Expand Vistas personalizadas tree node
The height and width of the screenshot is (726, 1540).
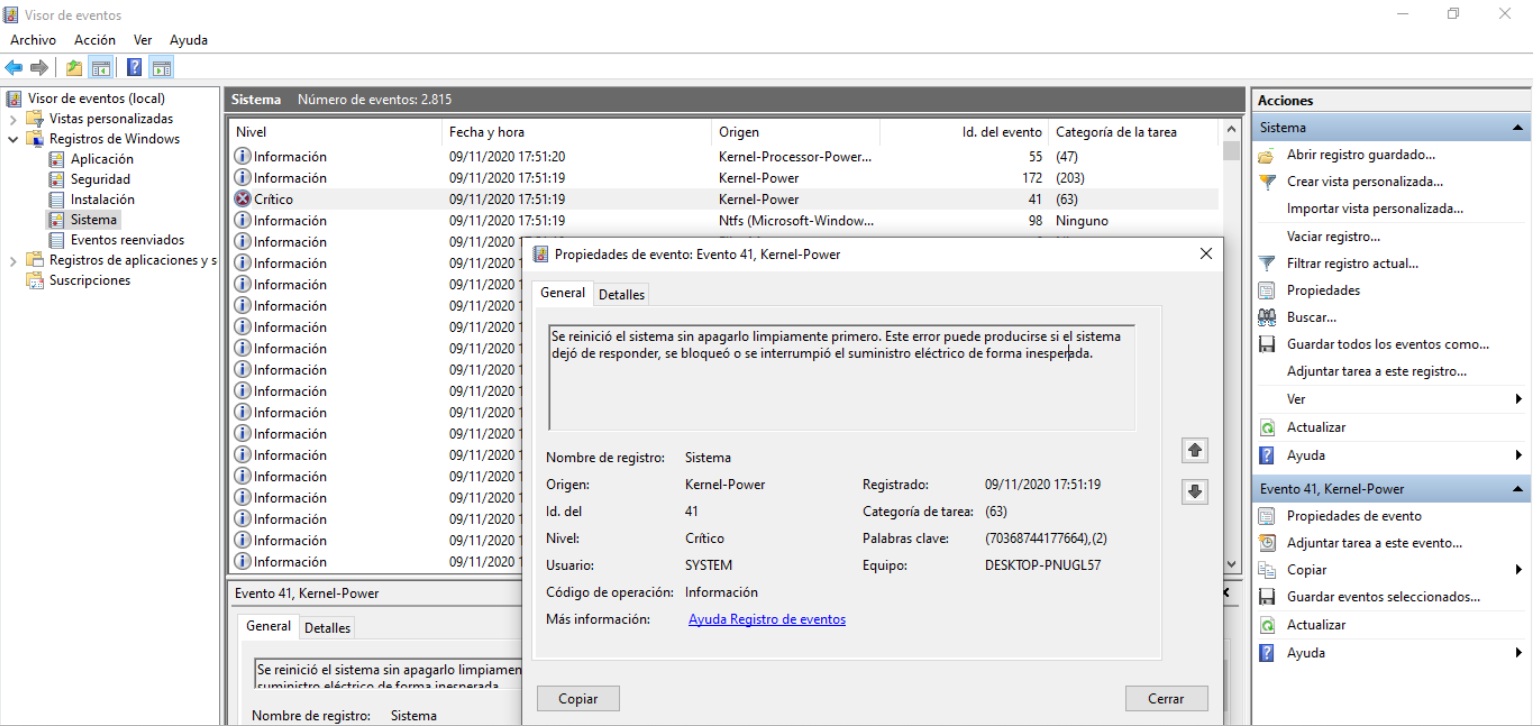[x=14, y=119]
